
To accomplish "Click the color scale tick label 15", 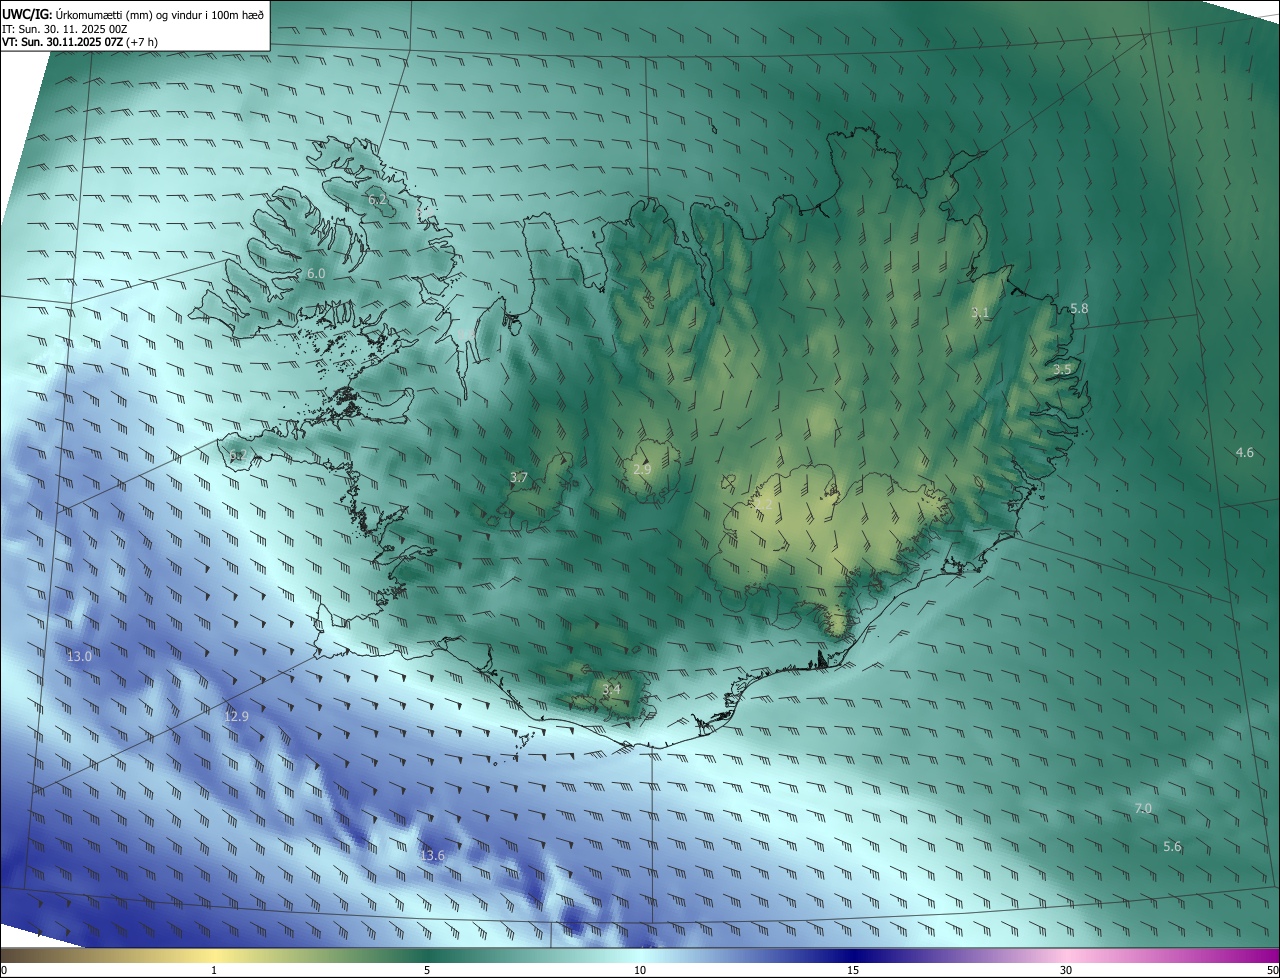I will click(x=853, y=970).
